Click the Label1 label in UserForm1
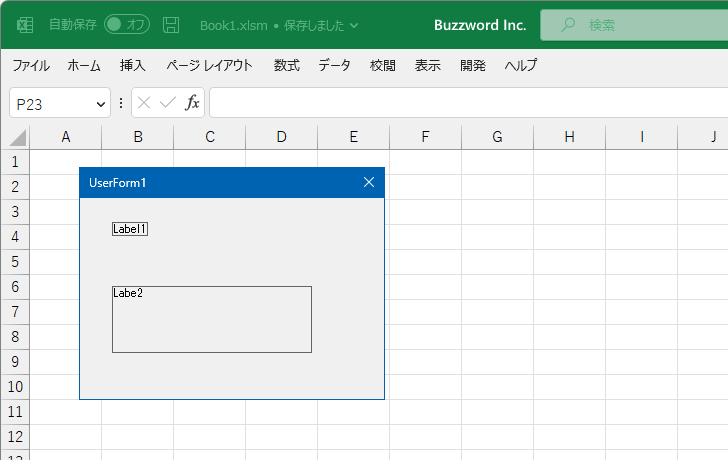728x460 pixels. (x=130, y=229)
